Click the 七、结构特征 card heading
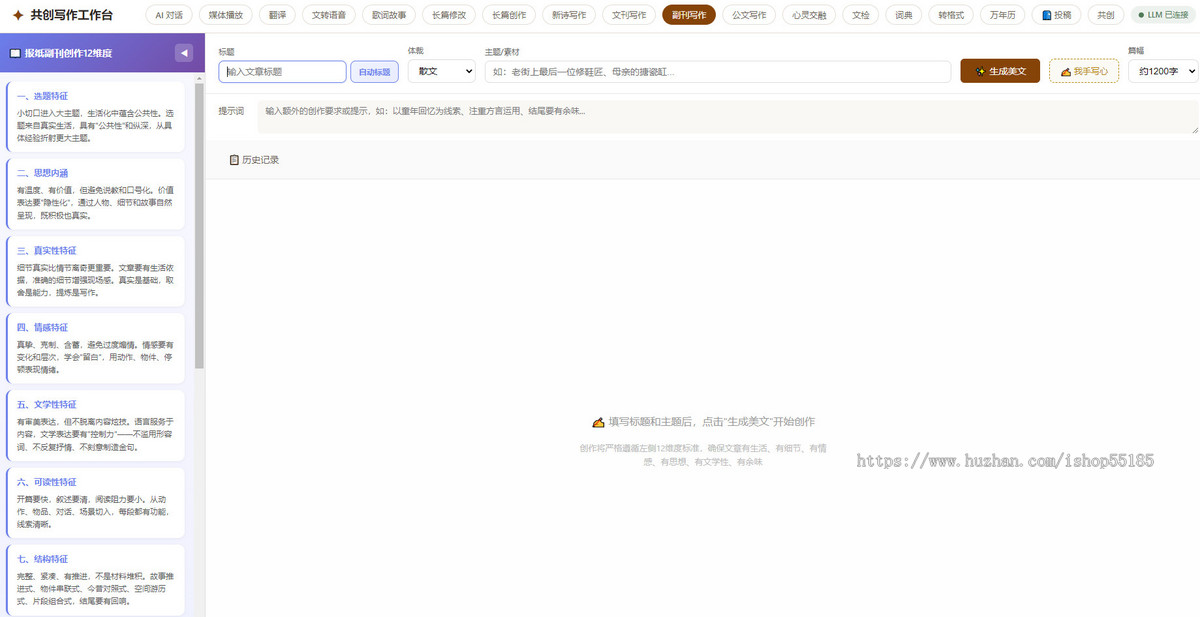The image size is (1200, 617). click(42, 558)
